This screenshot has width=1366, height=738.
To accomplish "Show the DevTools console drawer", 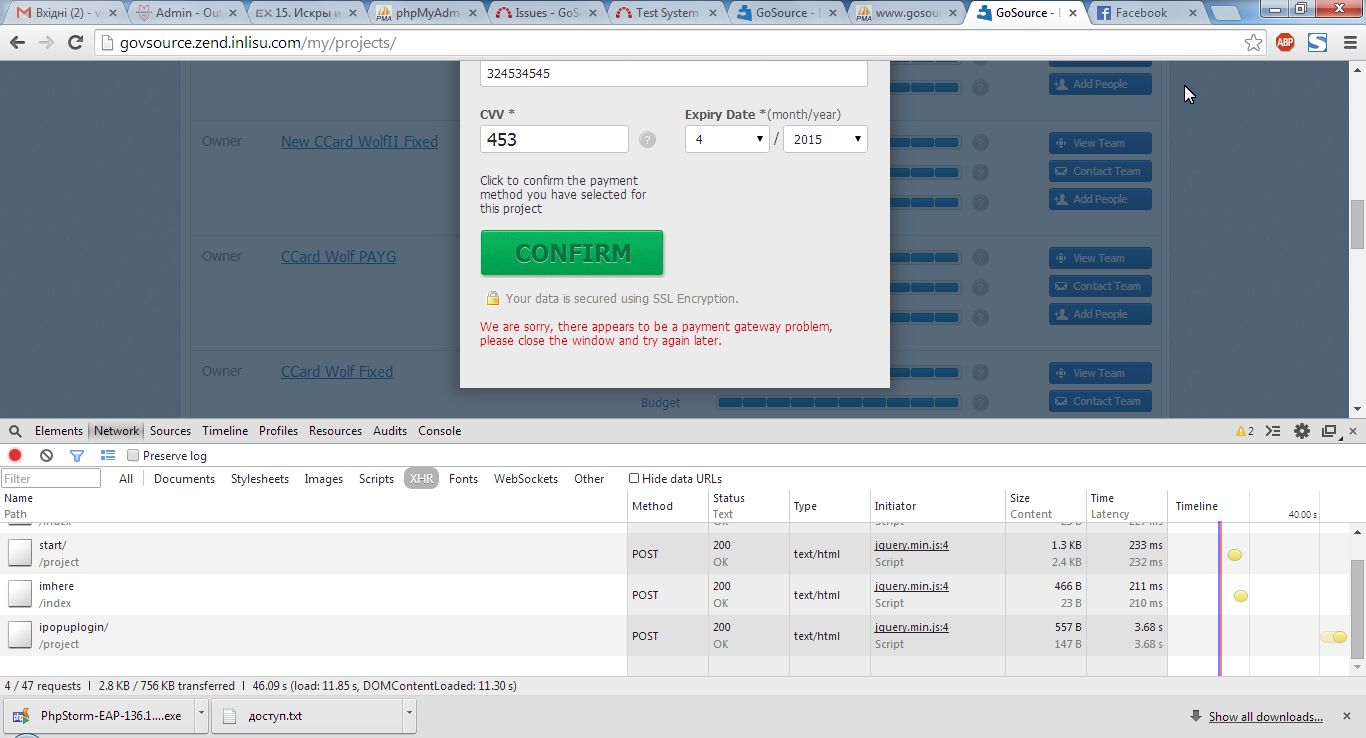I will point(1273,431).
